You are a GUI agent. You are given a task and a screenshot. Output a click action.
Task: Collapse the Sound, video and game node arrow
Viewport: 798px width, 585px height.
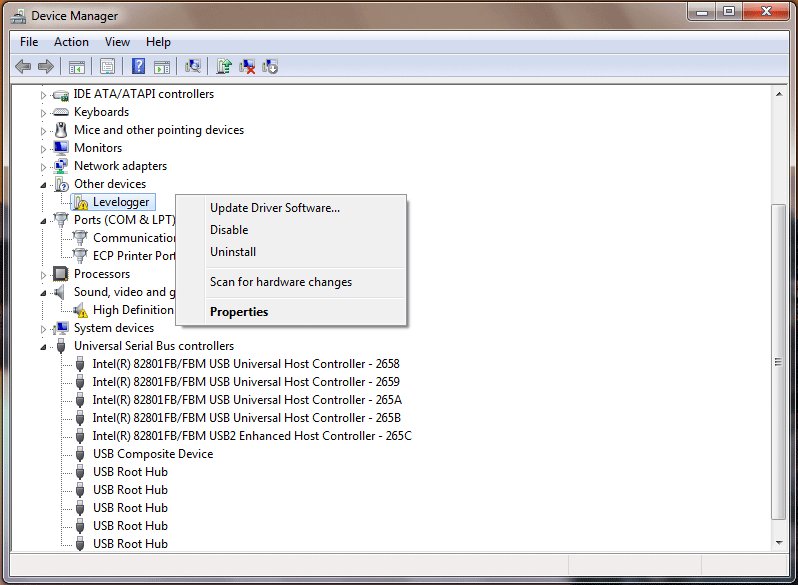[43, 293]
